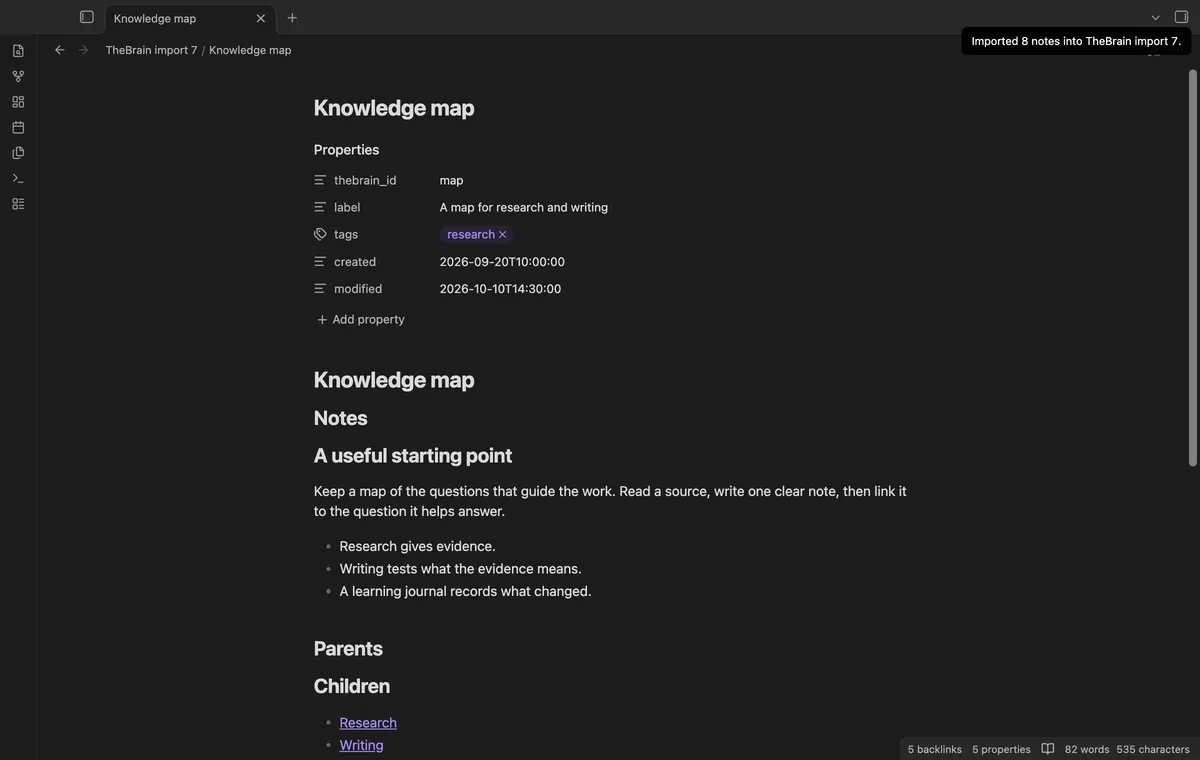This screenshot has height=760, width=1200.
Task: Select the Knowledge map tab
Action: pyautogui.click(x=190, y=18)
